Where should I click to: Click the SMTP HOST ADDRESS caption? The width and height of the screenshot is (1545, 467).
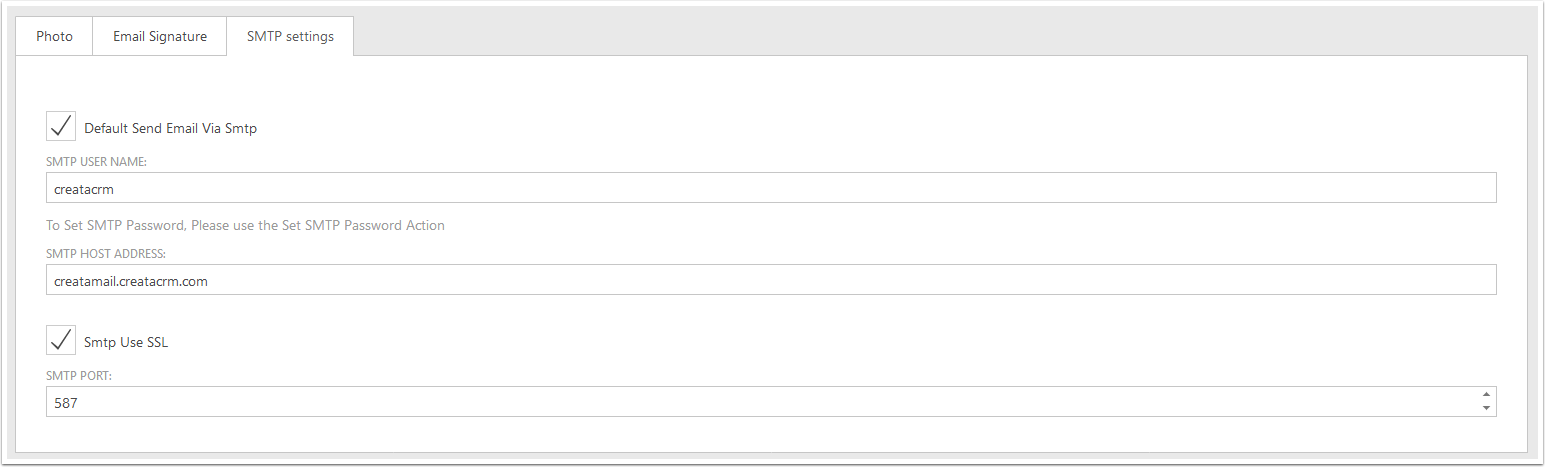pos(106,253)
